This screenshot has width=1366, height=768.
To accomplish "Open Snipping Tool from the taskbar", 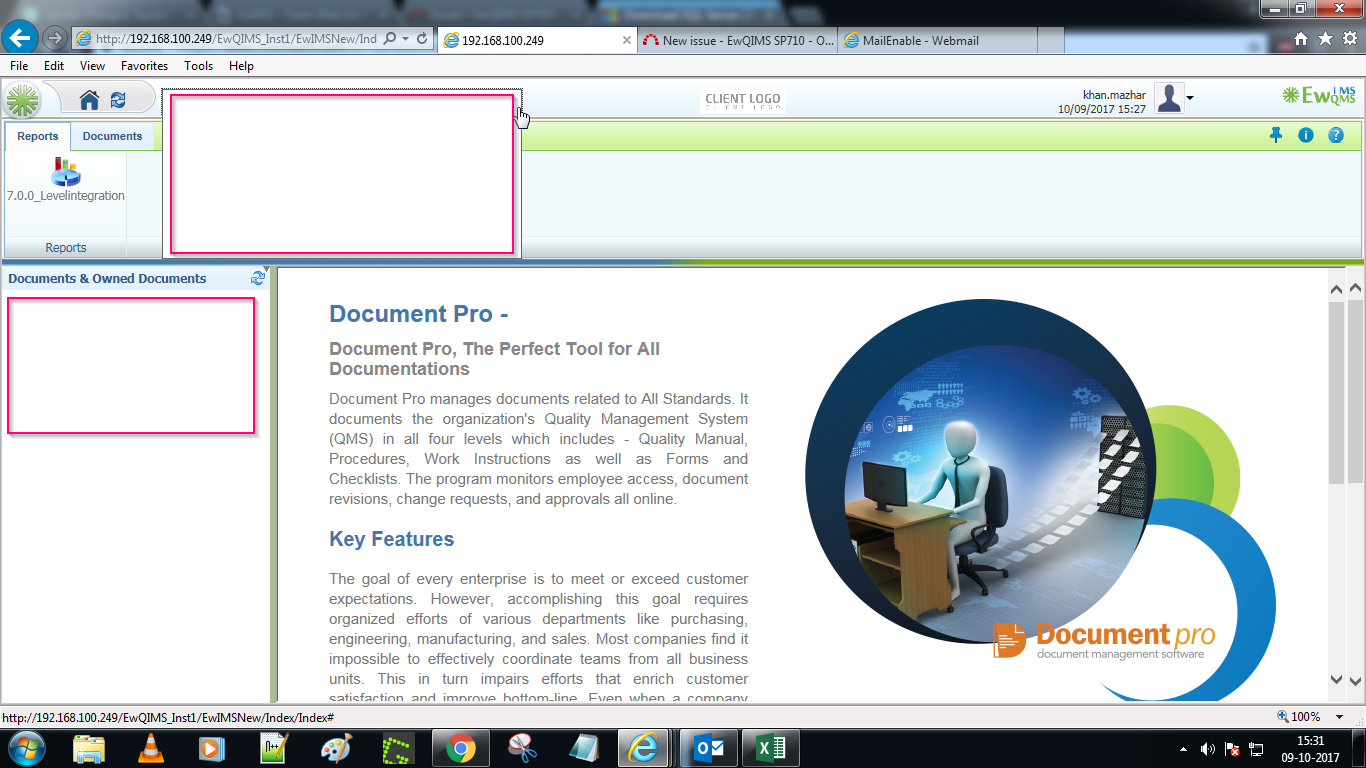I will tap(520, 748).
